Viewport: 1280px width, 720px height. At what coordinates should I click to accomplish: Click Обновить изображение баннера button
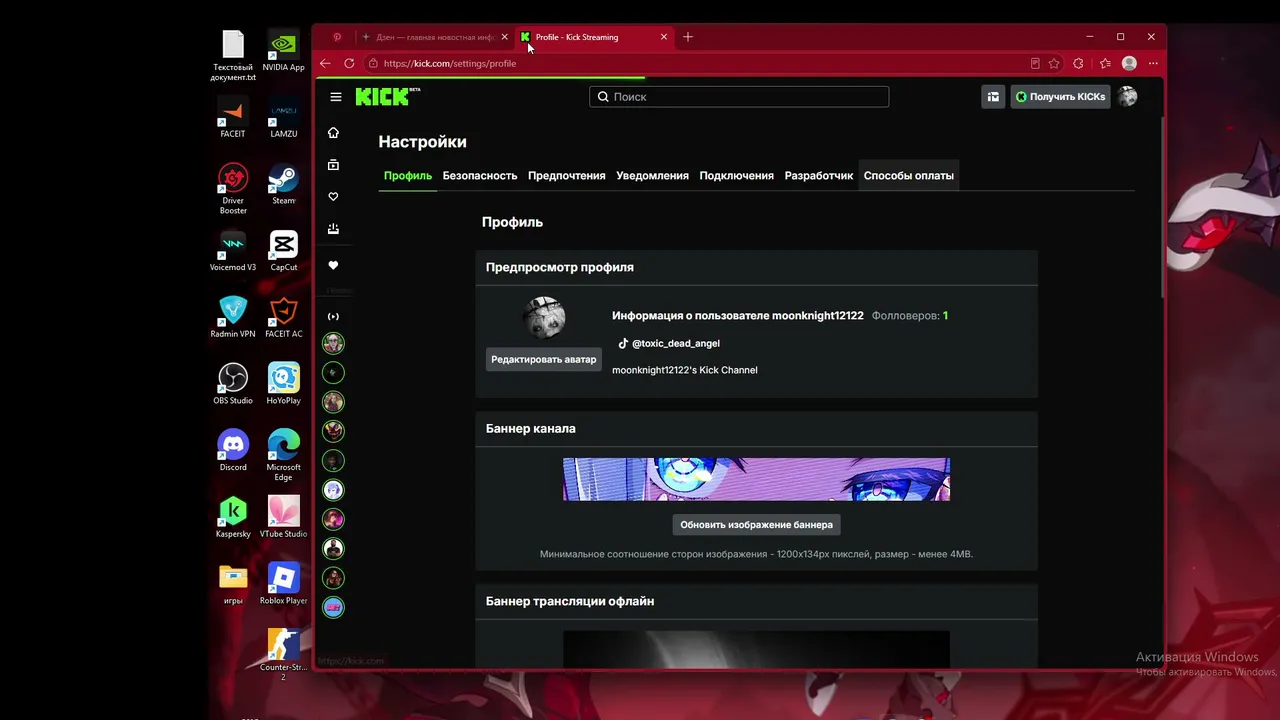tap(756, 524)
